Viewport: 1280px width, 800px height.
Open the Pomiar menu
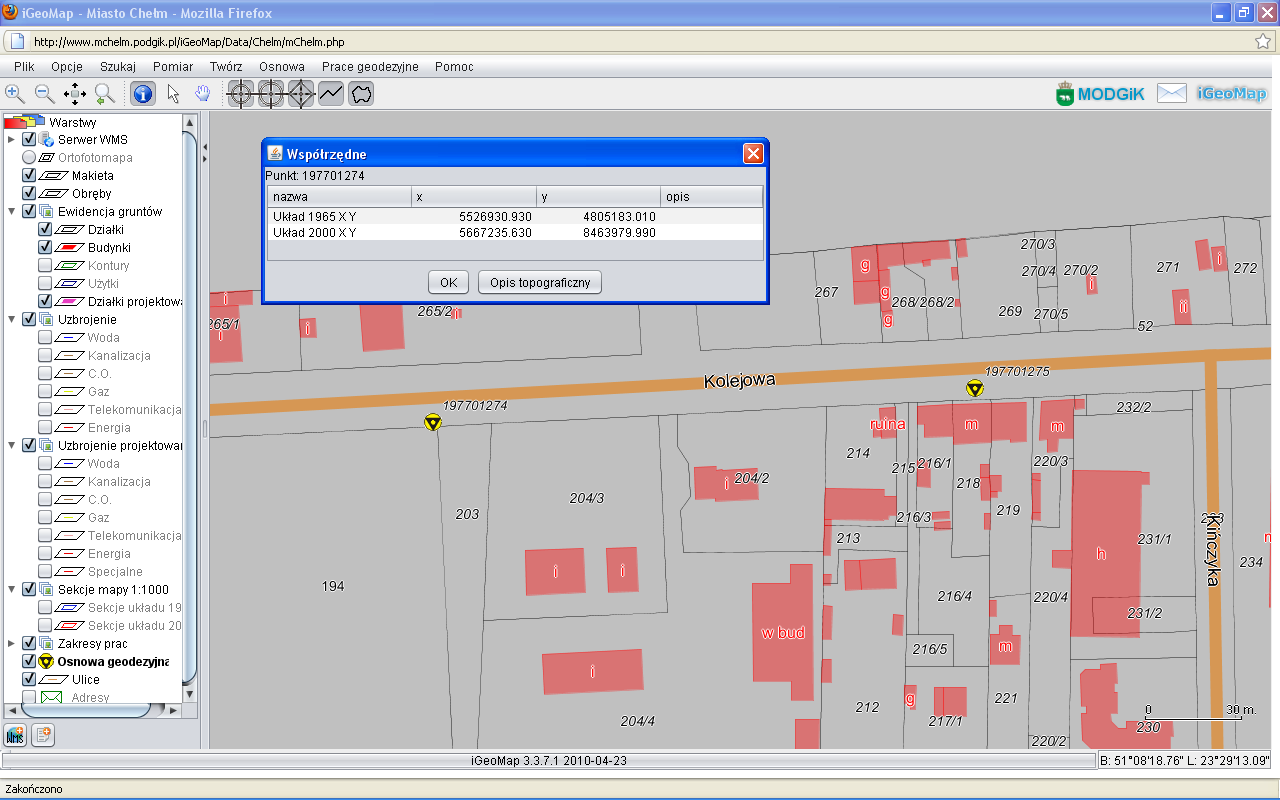point(173,67)
